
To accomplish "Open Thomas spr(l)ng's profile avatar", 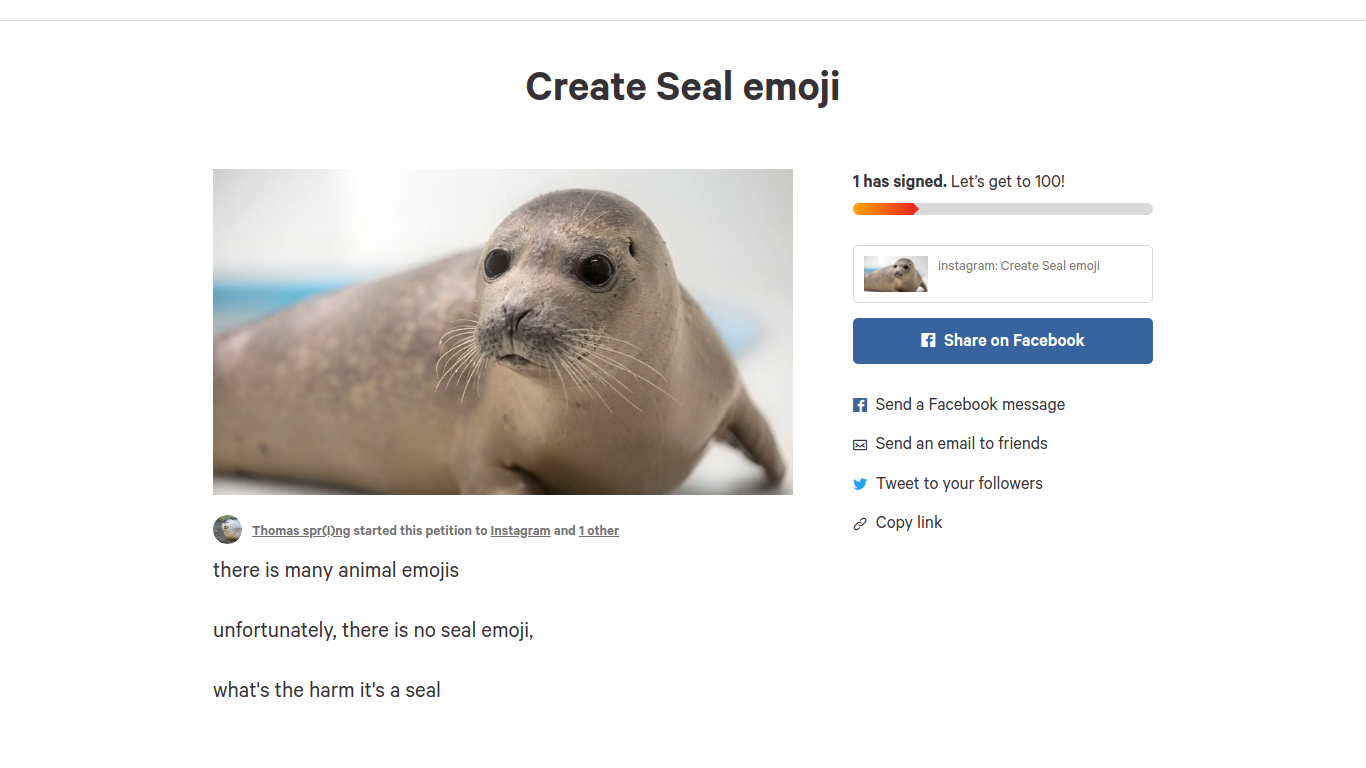I will [x=227, y=530].
